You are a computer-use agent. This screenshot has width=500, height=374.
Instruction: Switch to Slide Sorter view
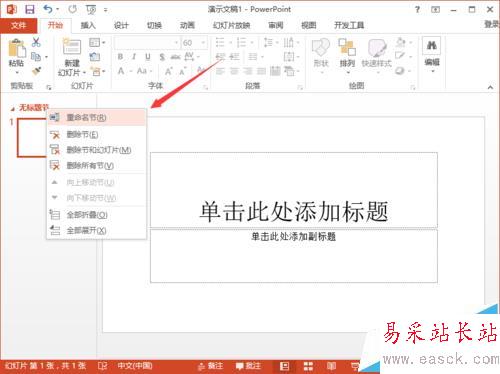tap(308, 366)
